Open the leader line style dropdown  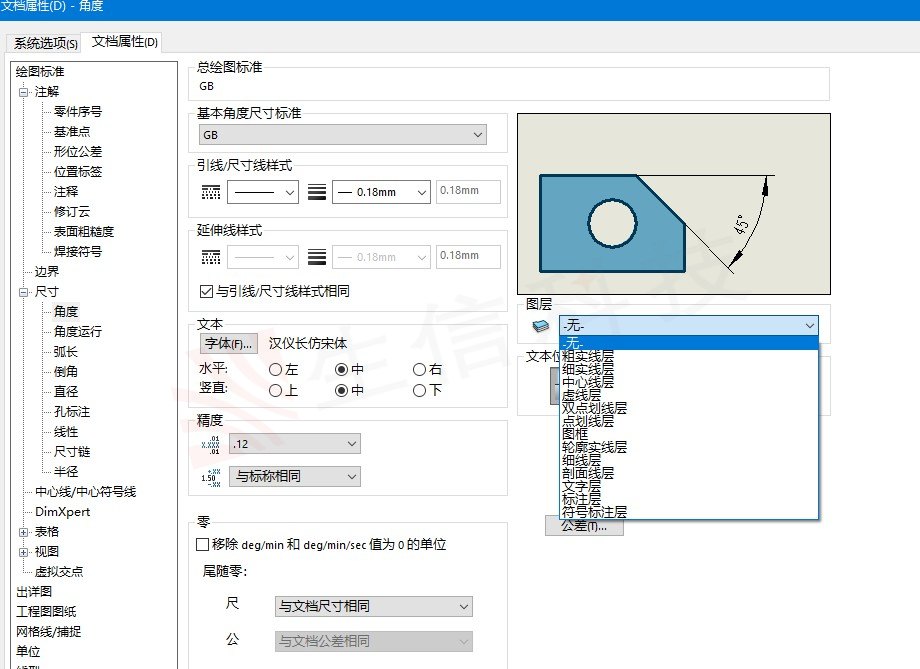[263, 192]
